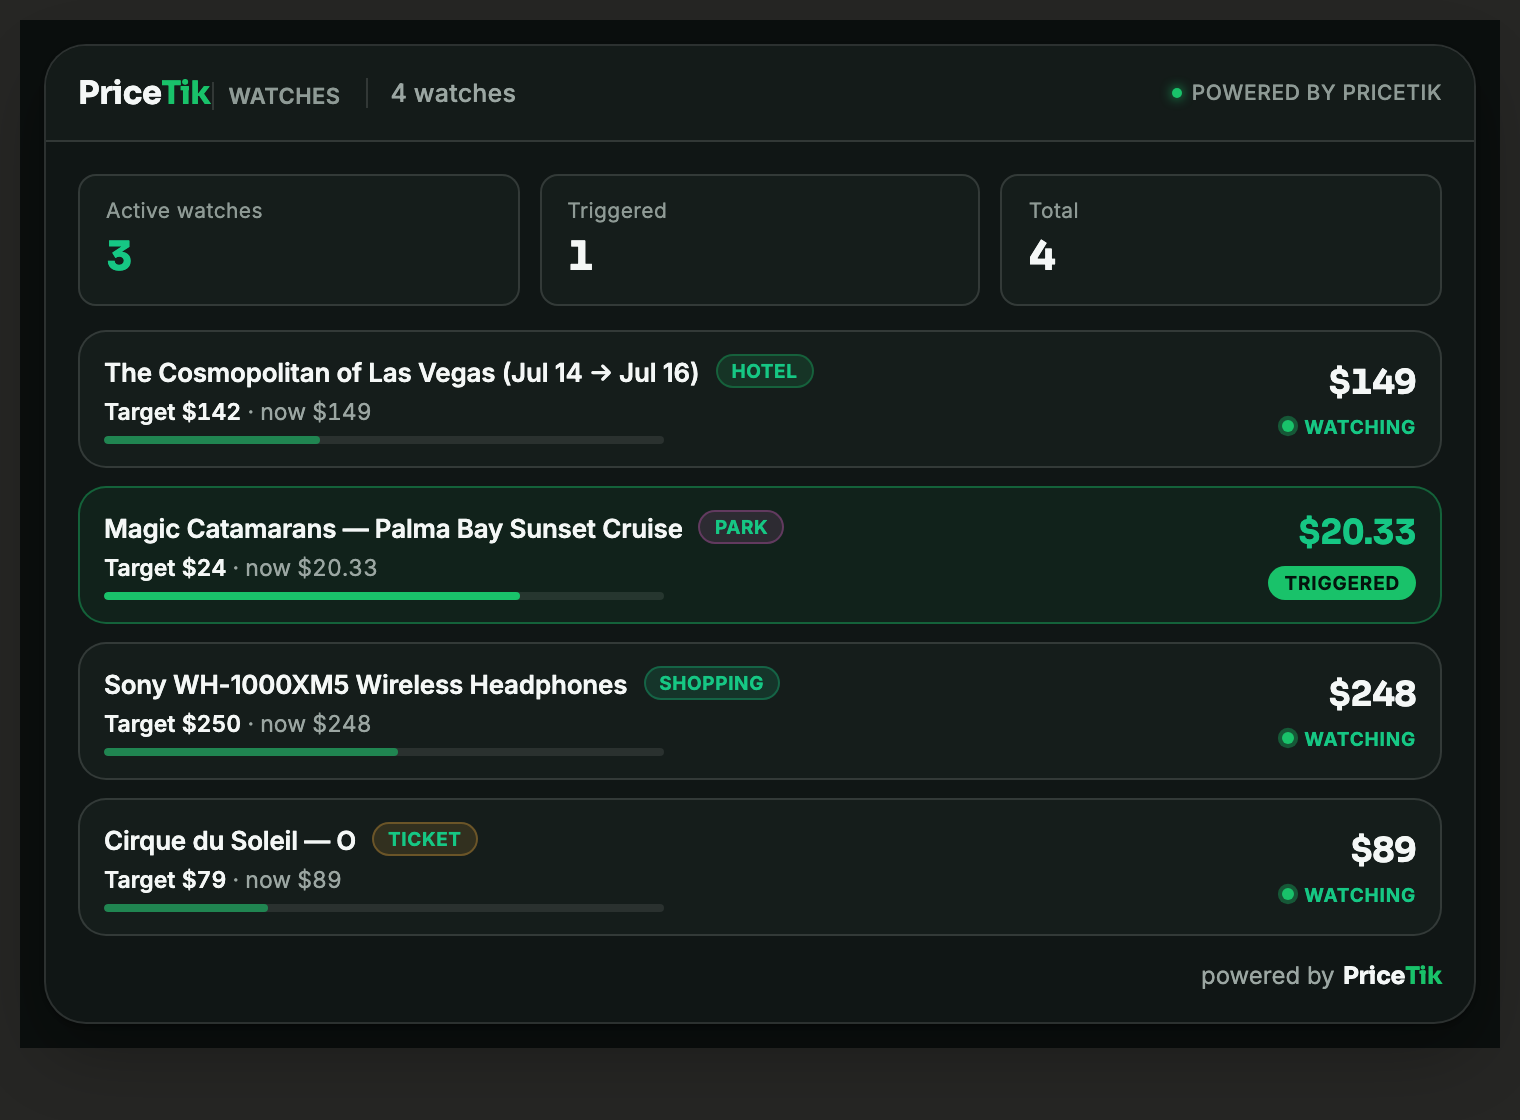Click WATCHING status dot on Cosmopolitan row
1520x1120 pixels.
tap(1288, 426)
